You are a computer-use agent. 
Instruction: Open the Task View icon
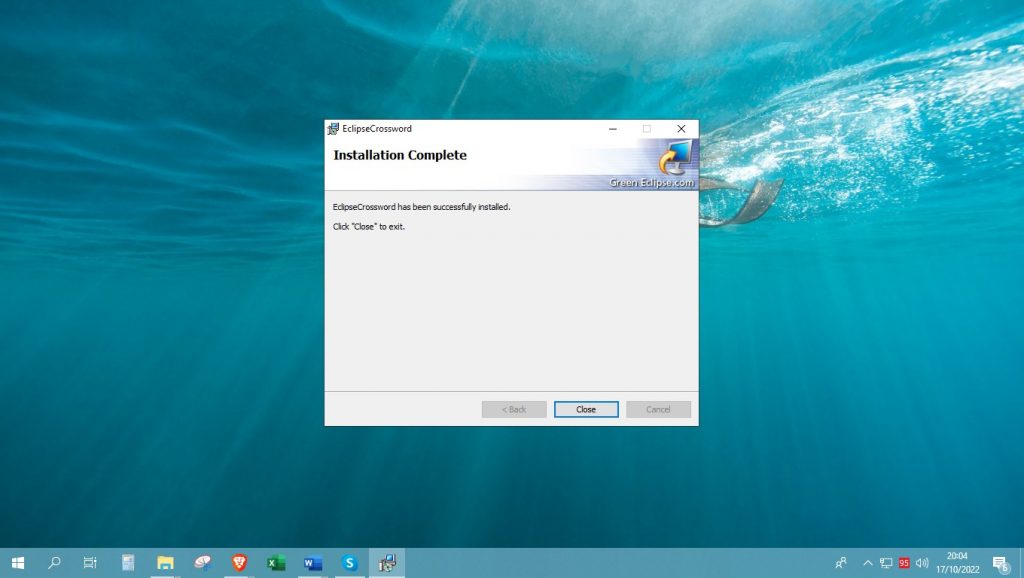(x=89, y=563)
